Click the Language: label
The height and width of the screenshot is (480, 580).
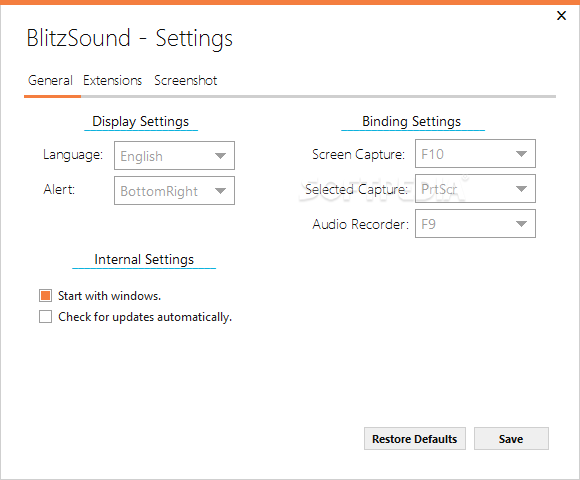(x=73, y=155)
